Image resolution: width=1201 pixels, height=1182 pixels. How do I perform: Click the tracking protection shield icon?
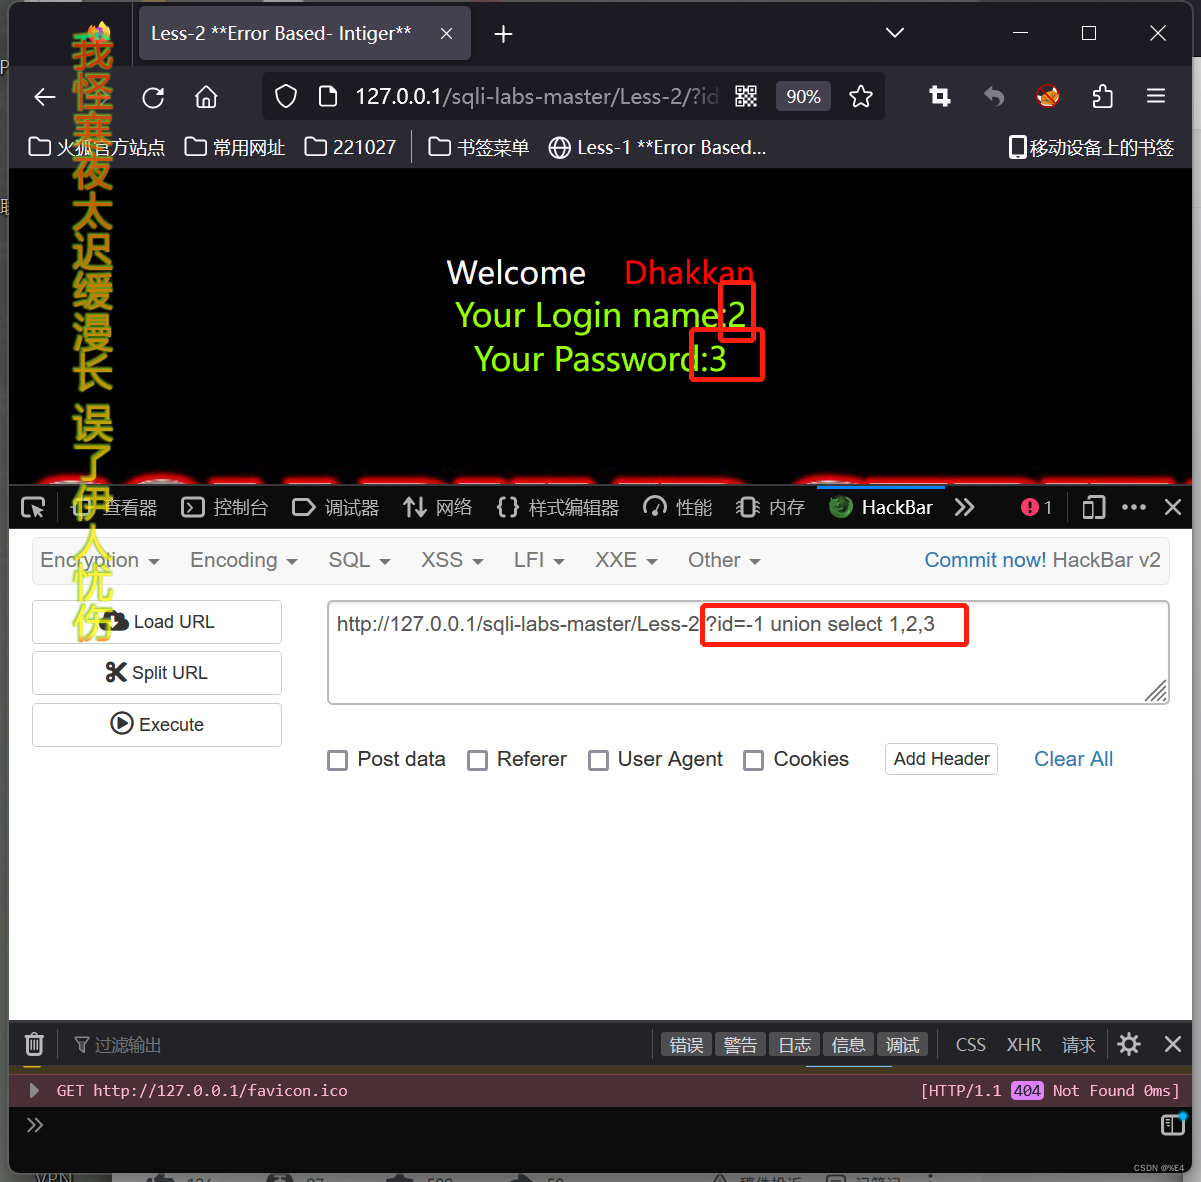coord(285,96)
